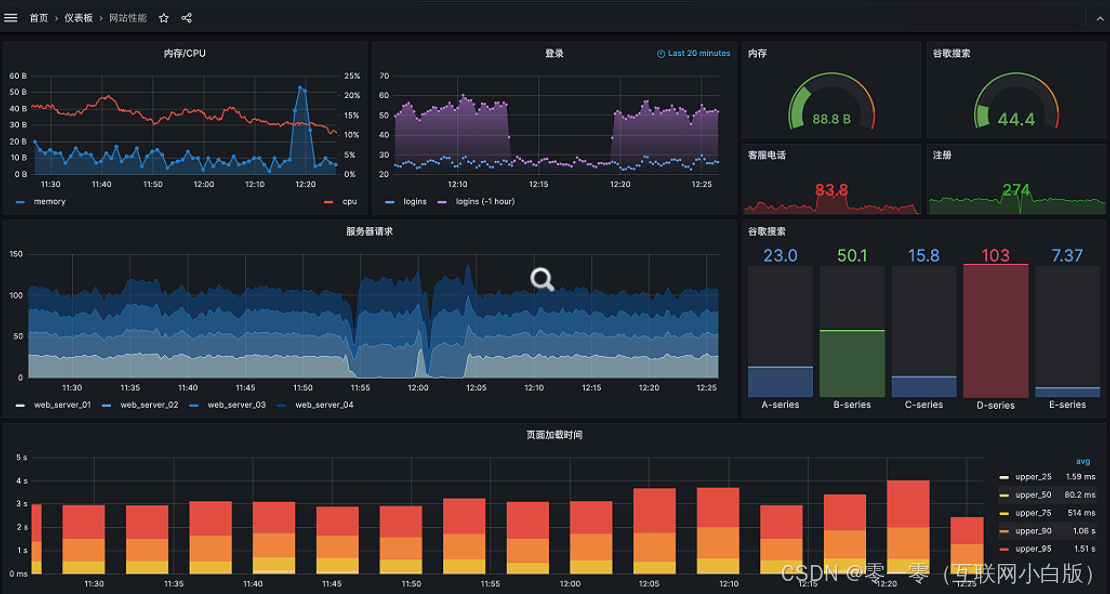Click upper_50 legend color swatch
Image resolution: width=1110 pixels, height=594 pixels.
1004,495
